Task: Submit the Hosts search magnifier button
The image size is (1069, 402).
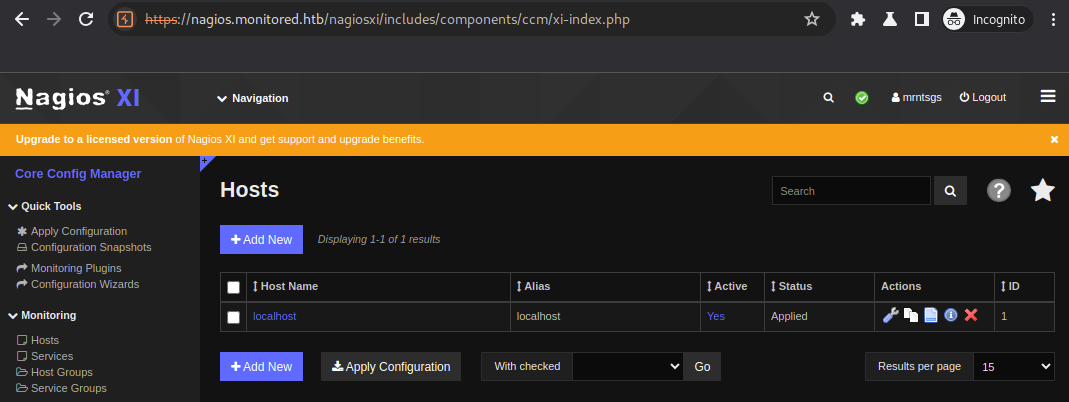Action: point(950,191)
